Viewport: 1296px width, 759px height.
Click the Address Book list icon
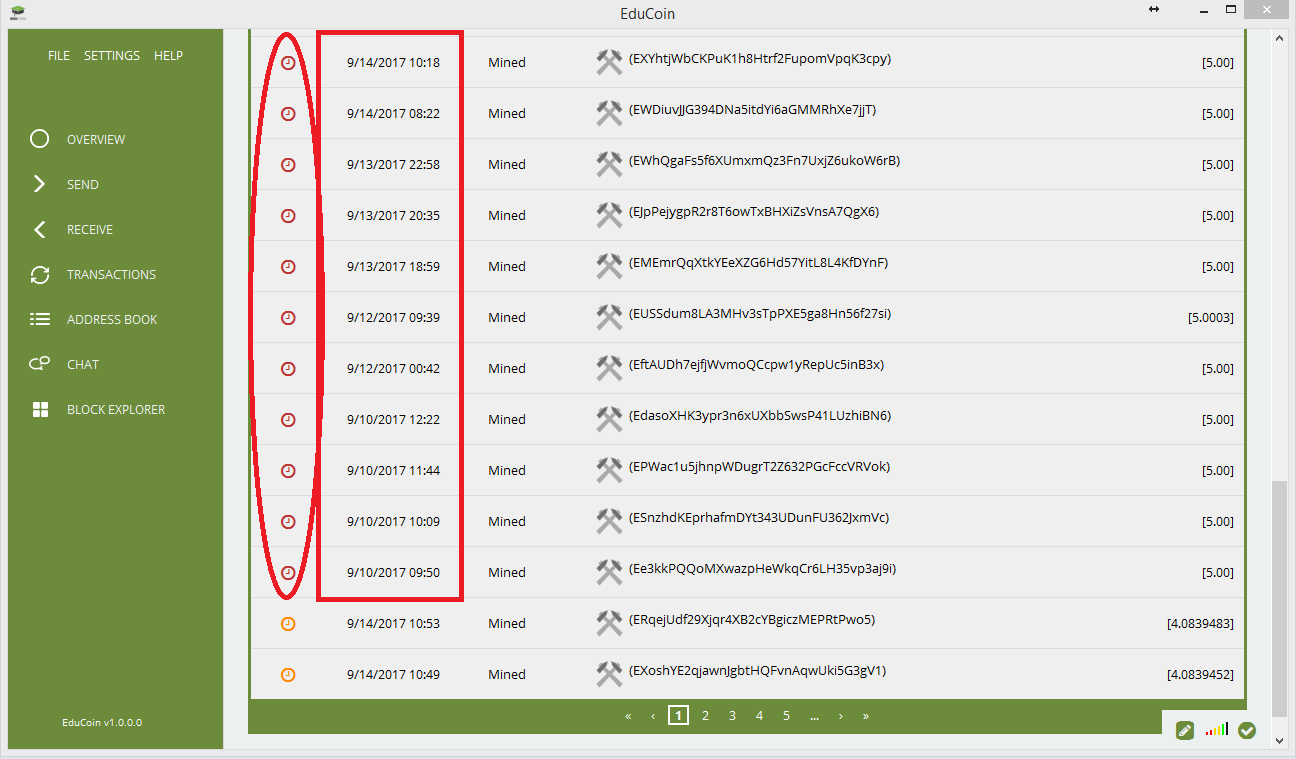tap(40, 319)
